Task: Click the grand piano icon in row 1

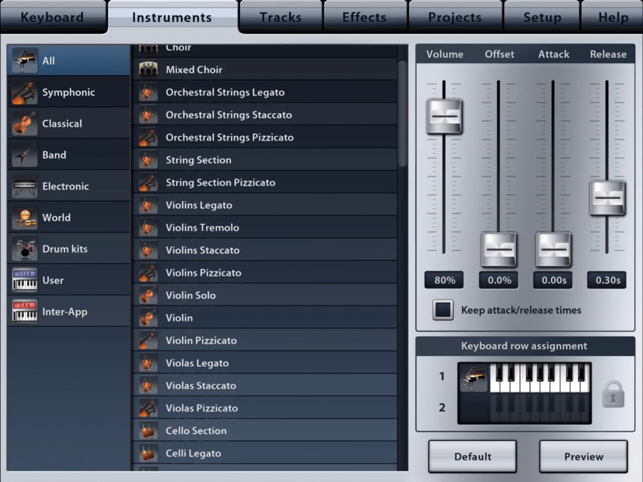Action: pyautogui.click(x=474, y=378)
